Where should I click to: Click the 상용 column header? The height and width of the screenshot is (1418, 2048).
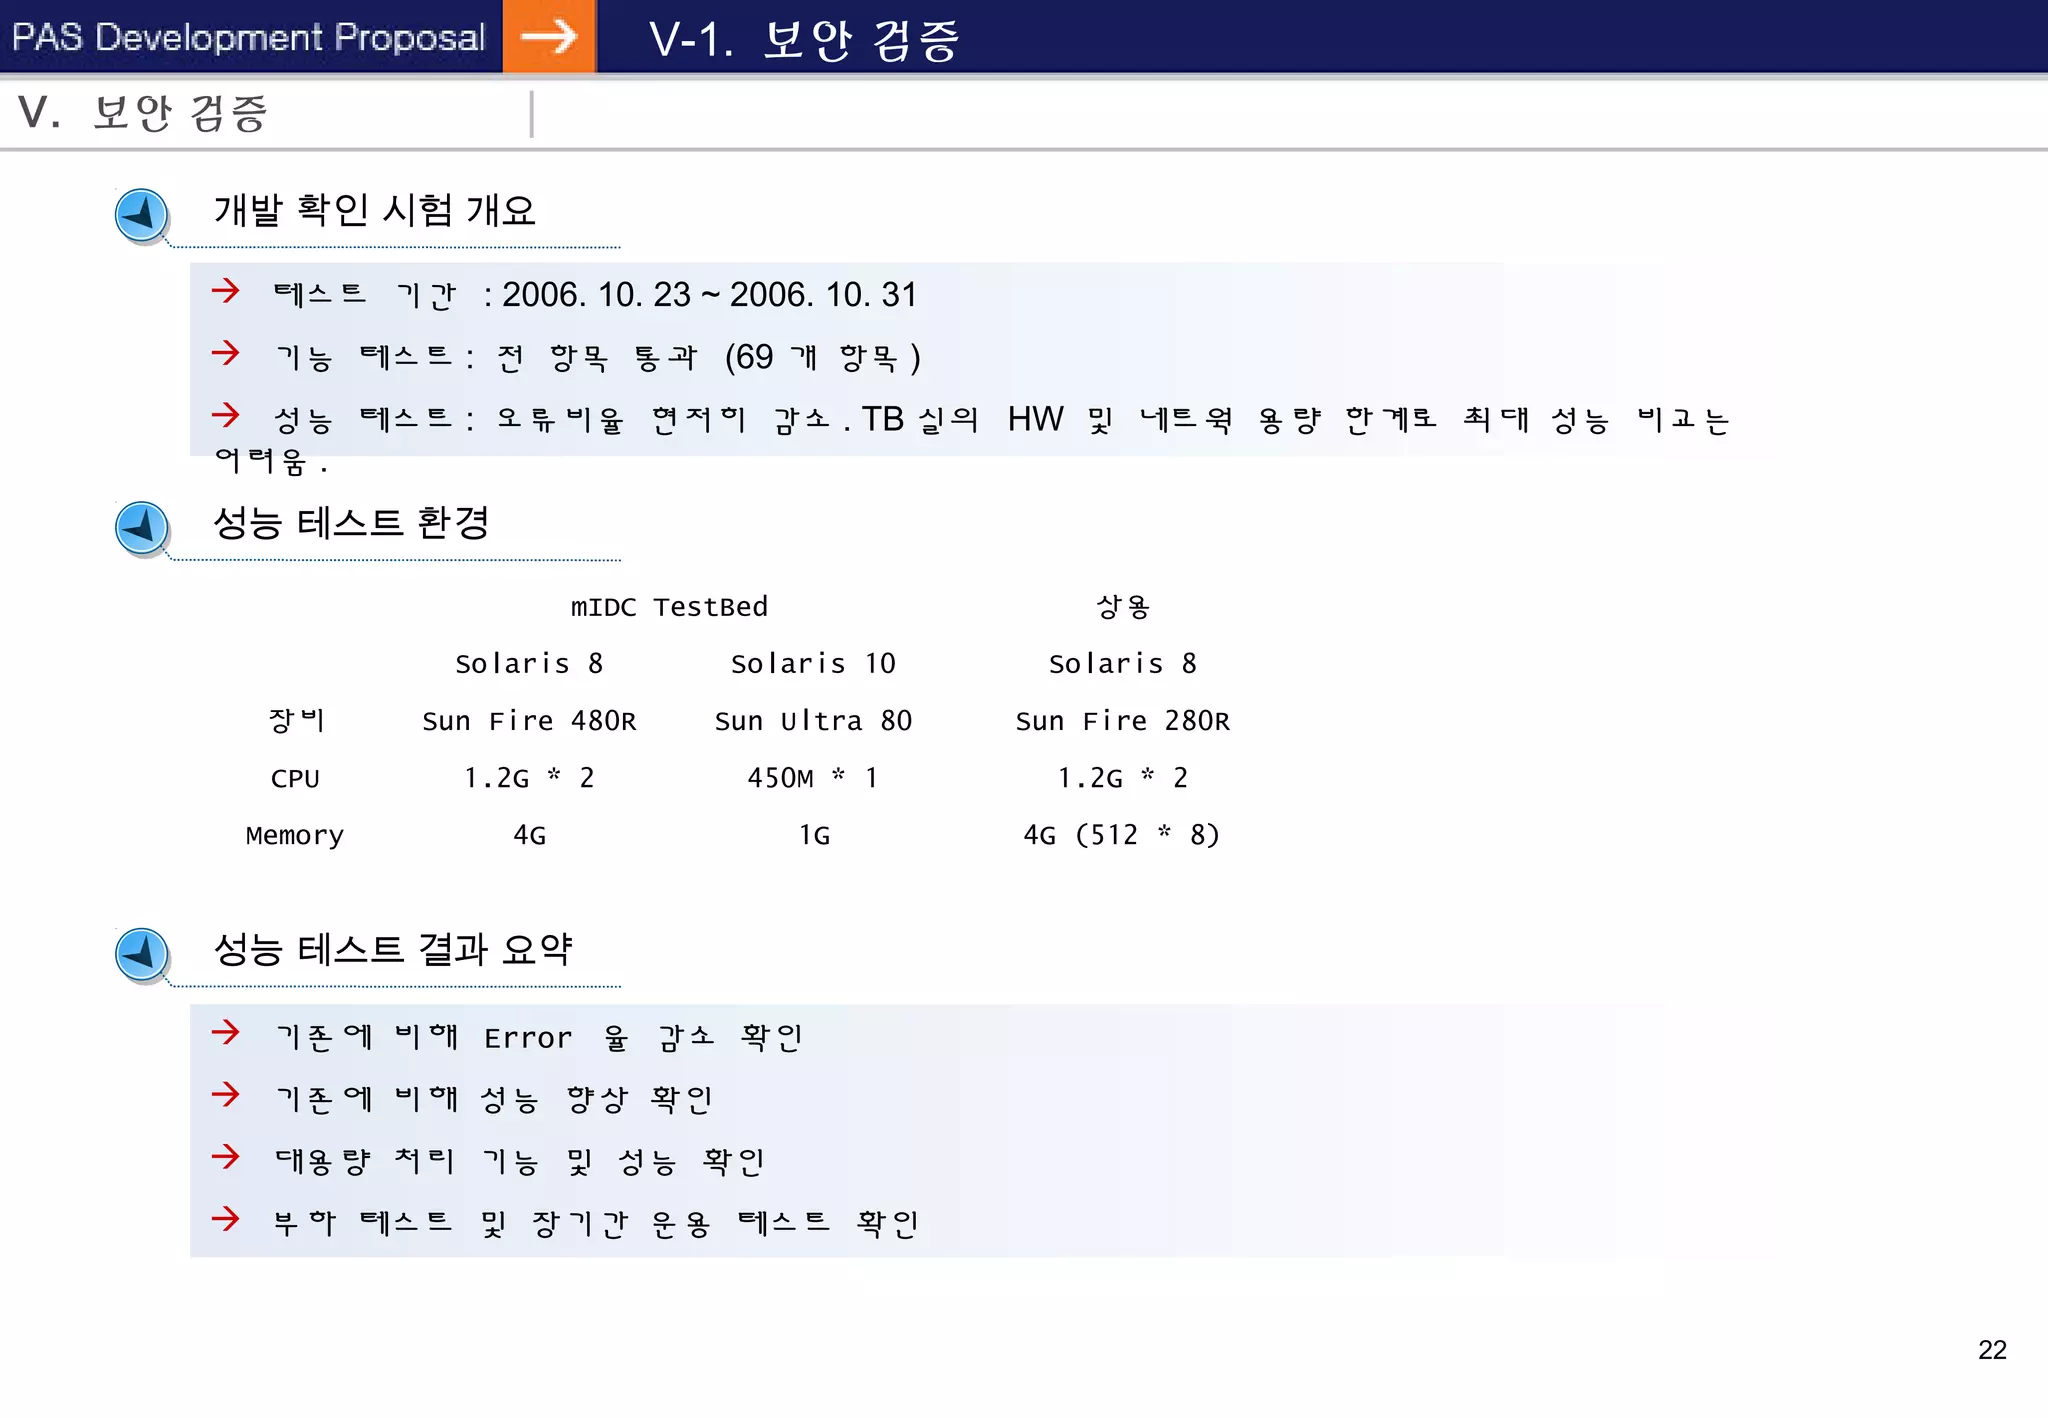pos(1123,606)
